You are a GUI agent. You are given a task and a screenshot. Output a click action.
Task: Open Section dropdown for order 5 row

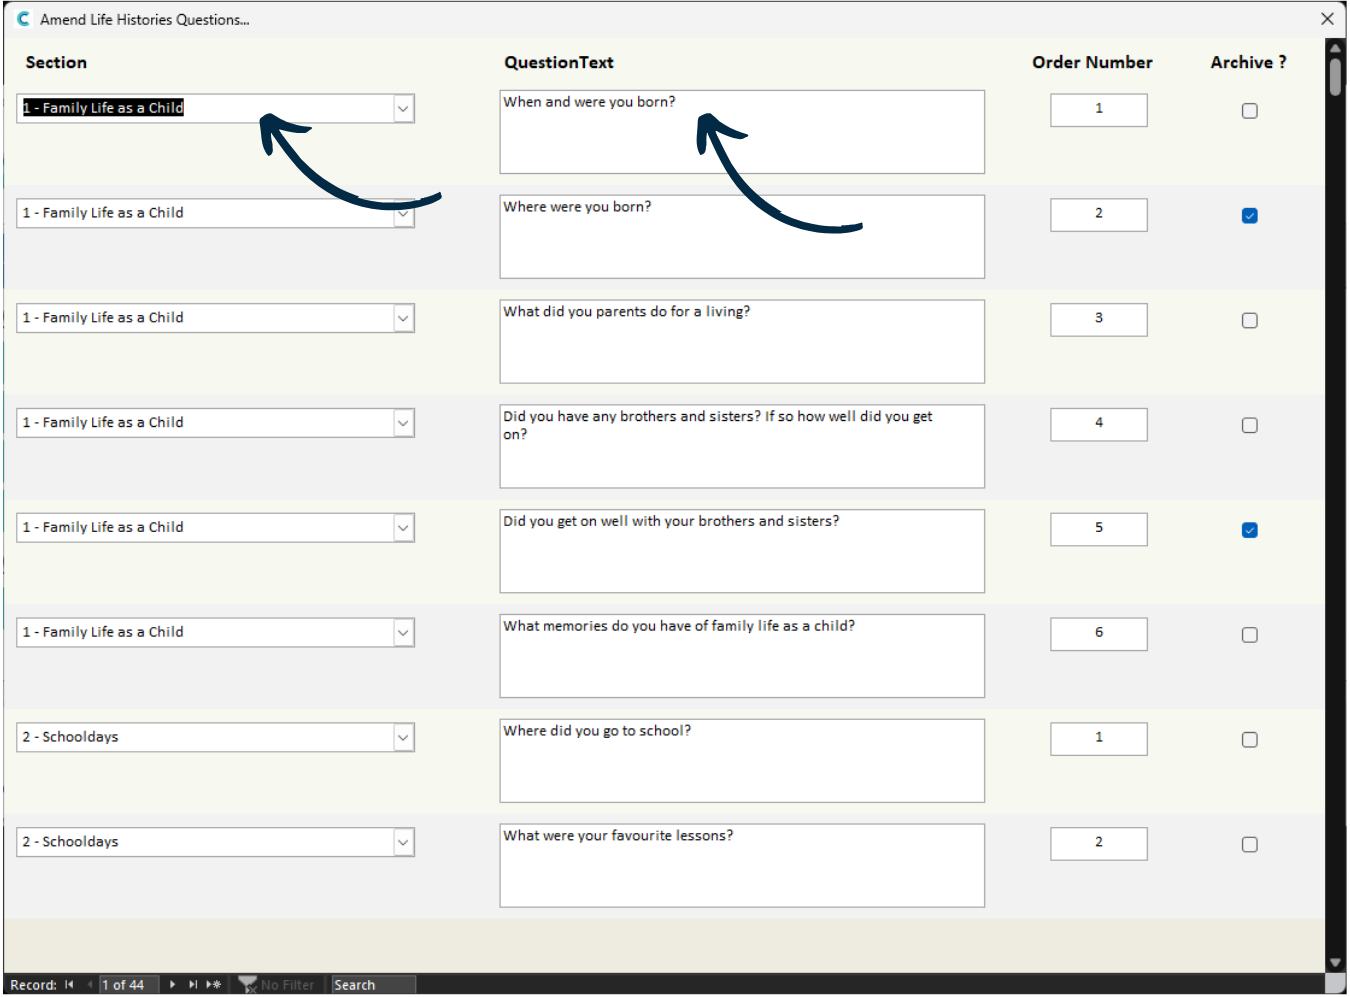pyautogui.click(x=403, y=528)
